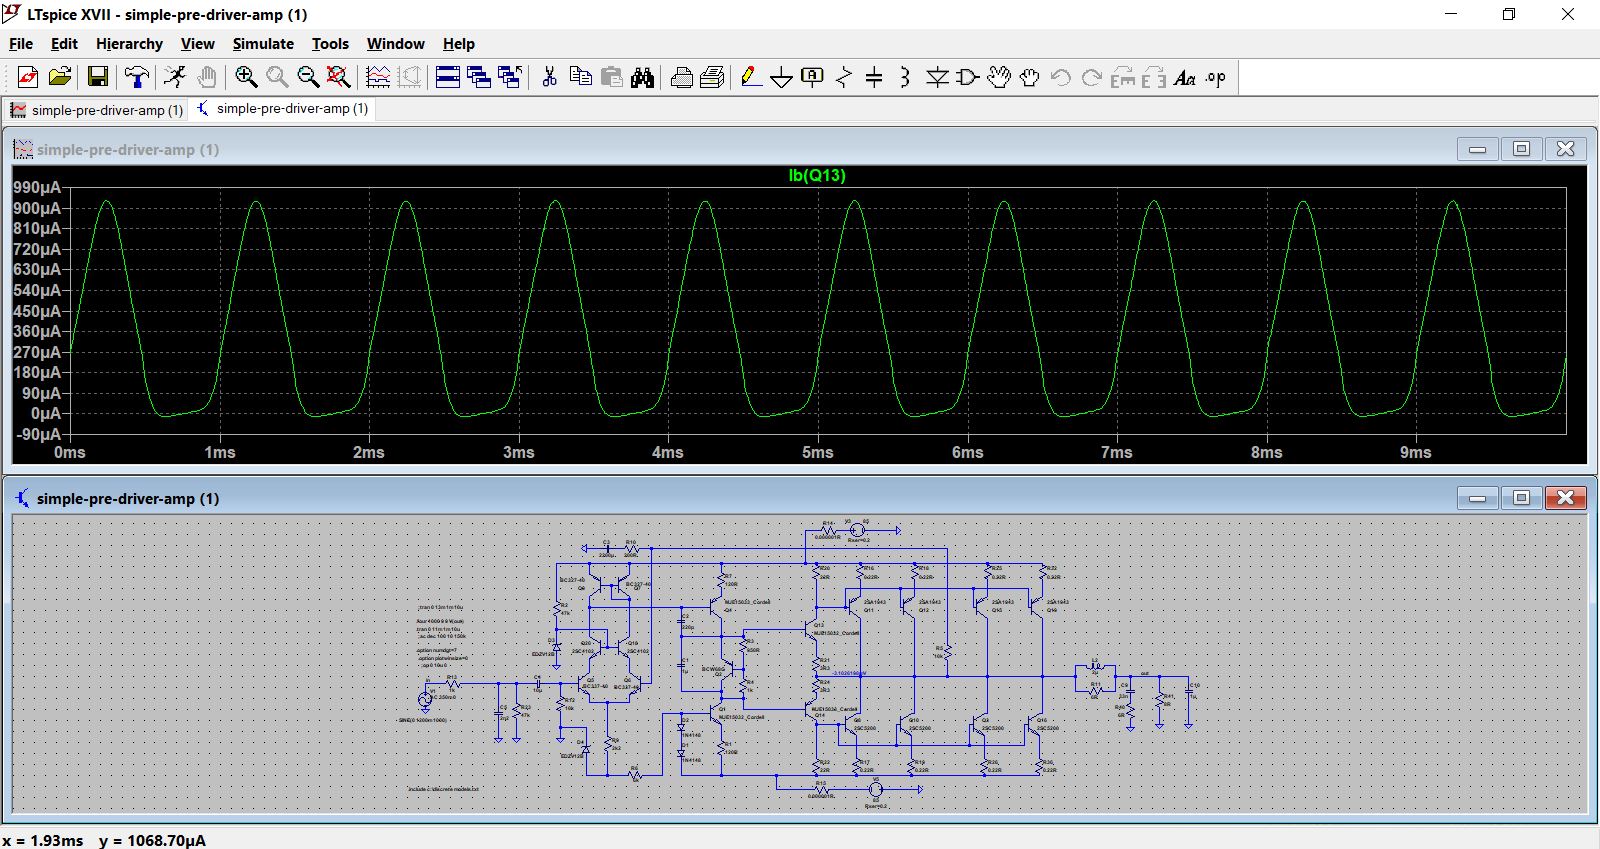
Task: Select the Cut scissors tool
Action: (x=549, y=77)
